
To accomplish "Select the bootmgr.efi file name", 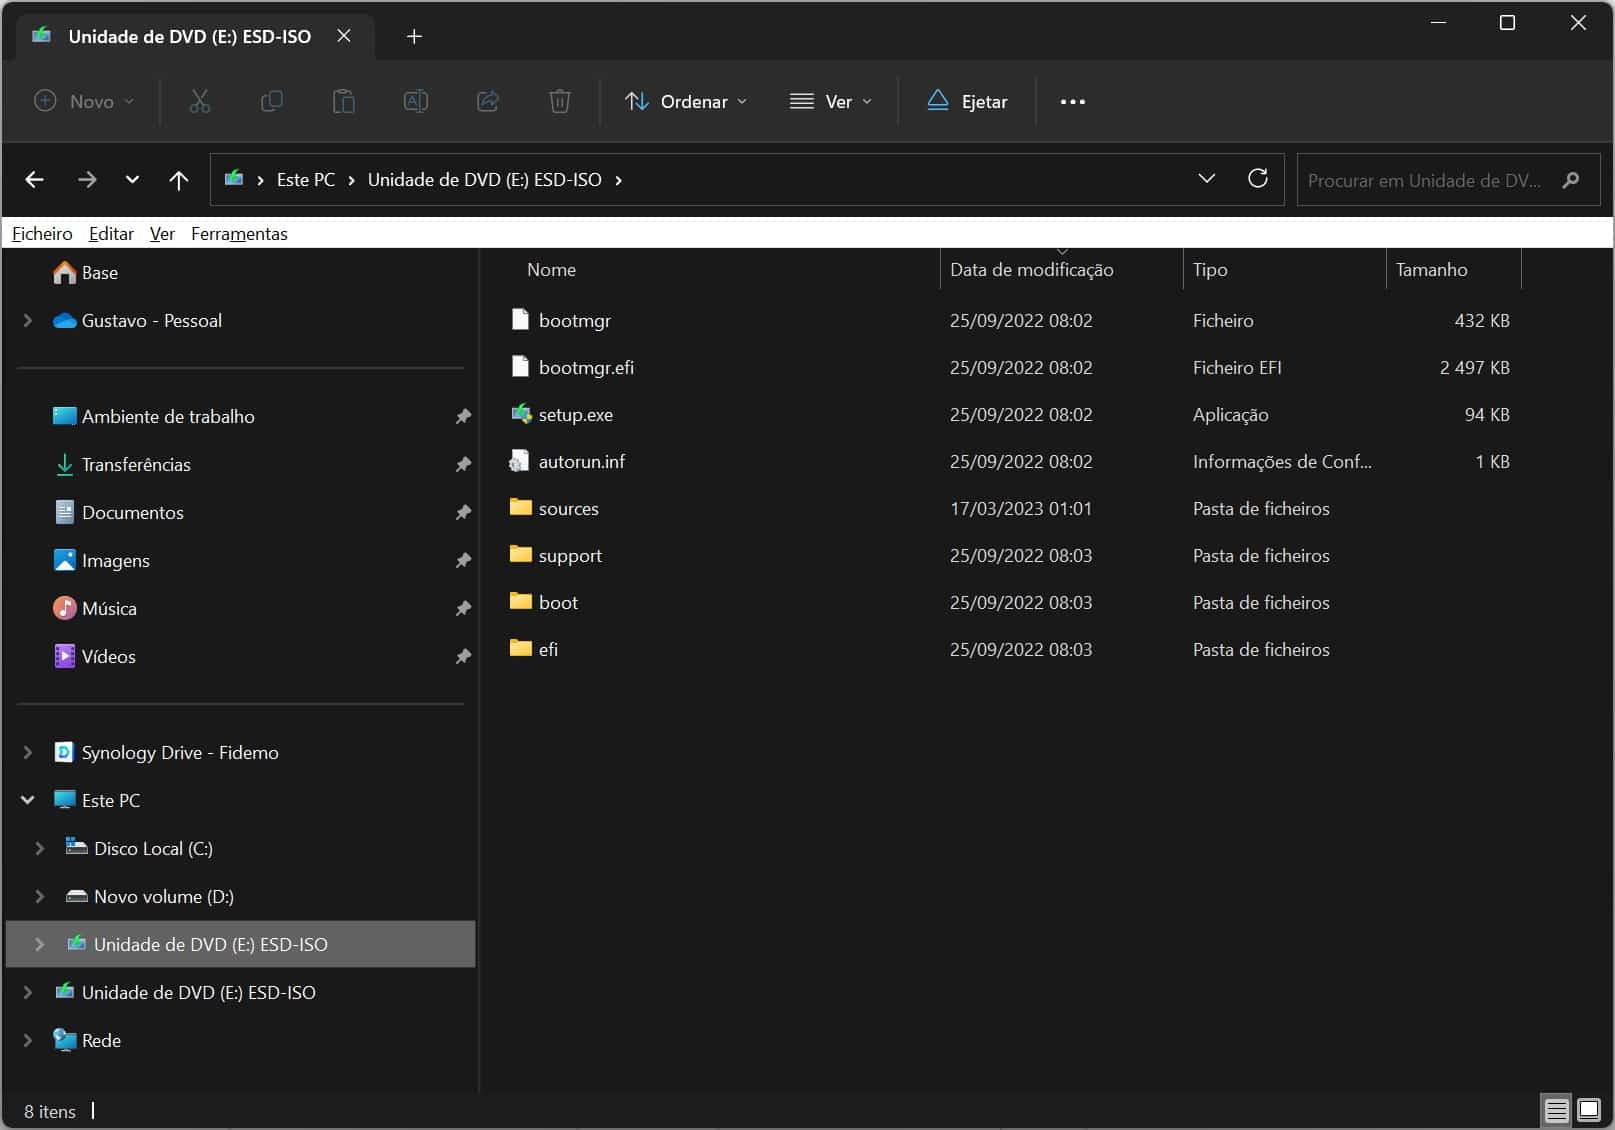I will pyautogui.click(x=586, y=367).
